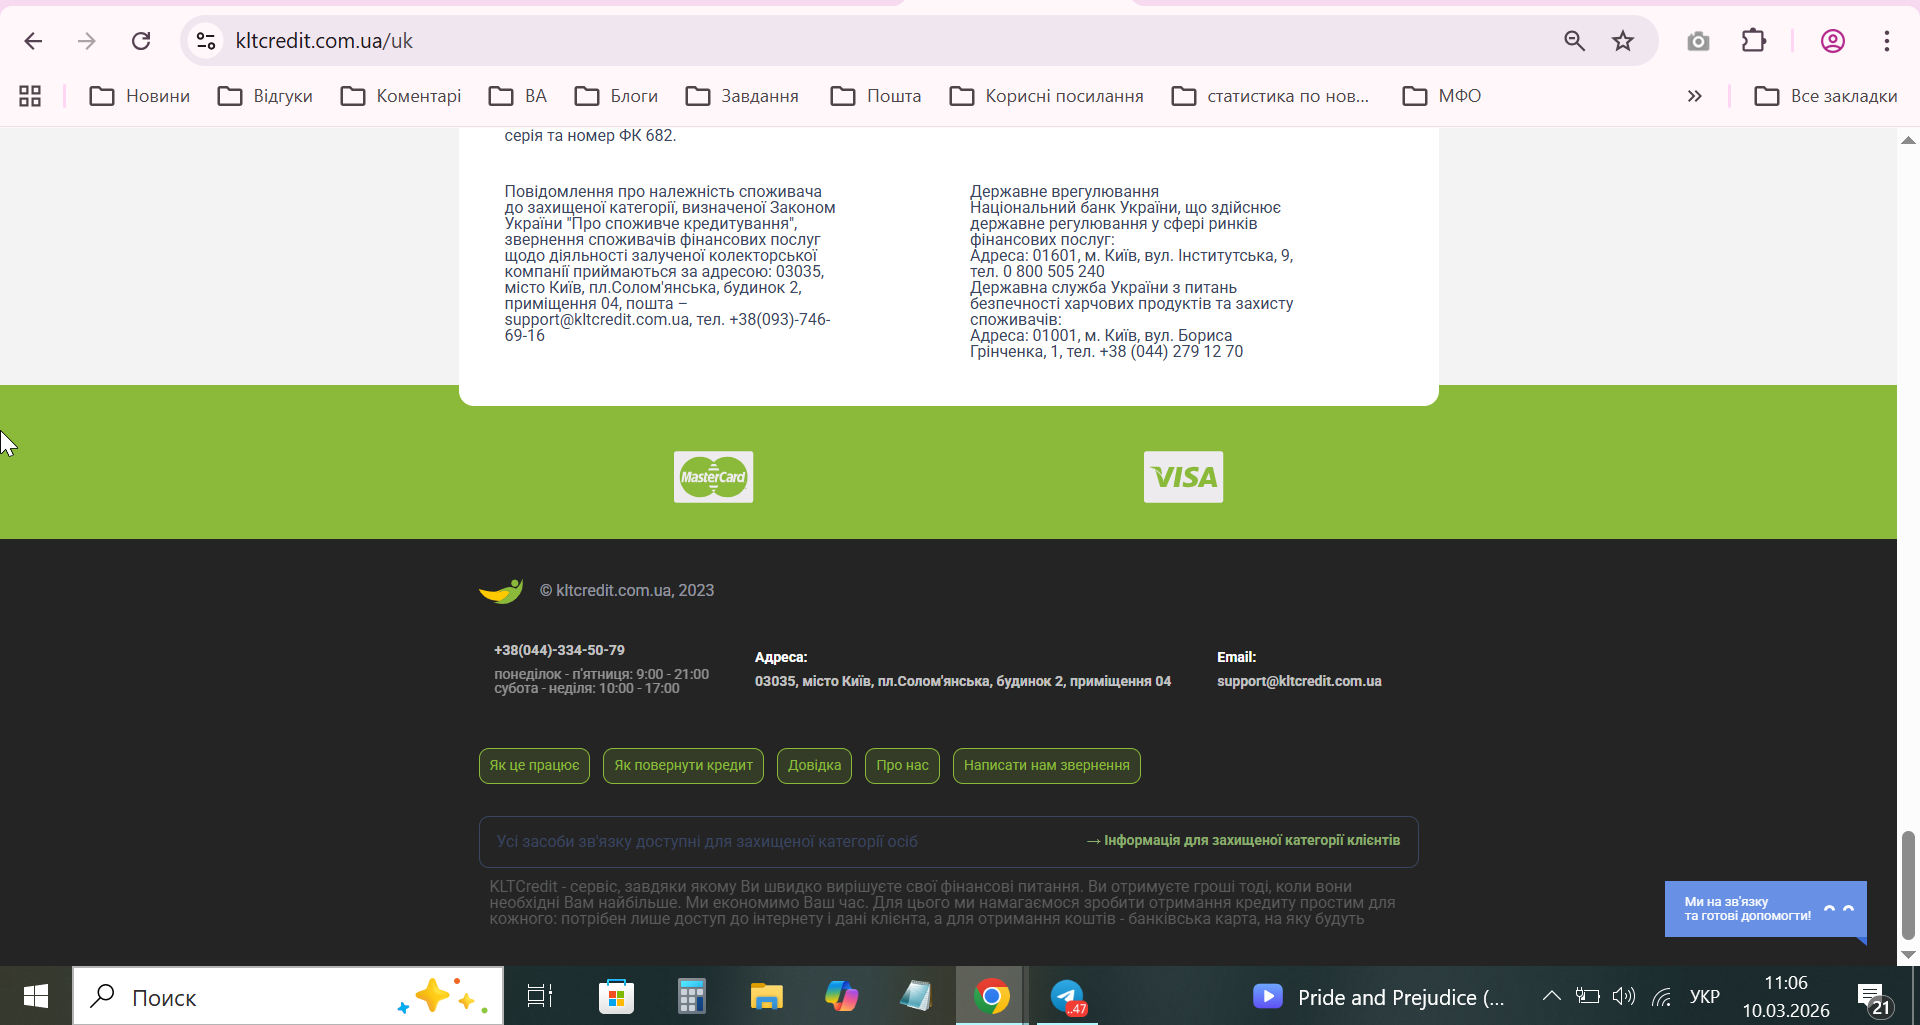Click scrollbar up arrow
The height and width of the screenshot is (1025, 1920).
point(1908,140)
